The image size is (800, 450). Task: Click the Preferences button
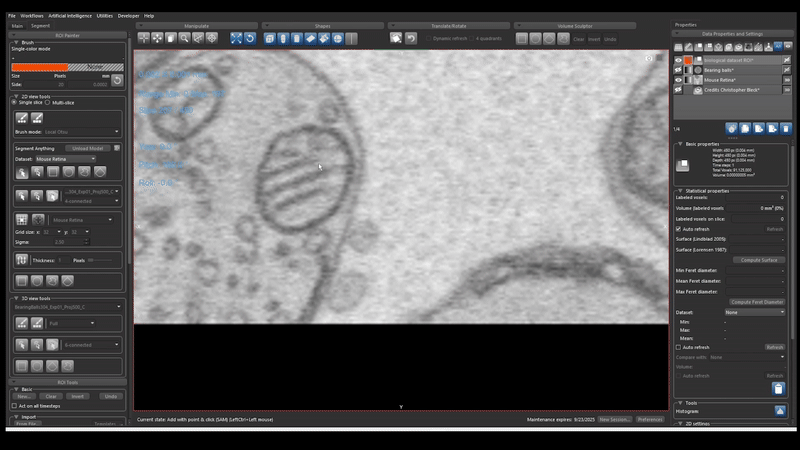649,419
